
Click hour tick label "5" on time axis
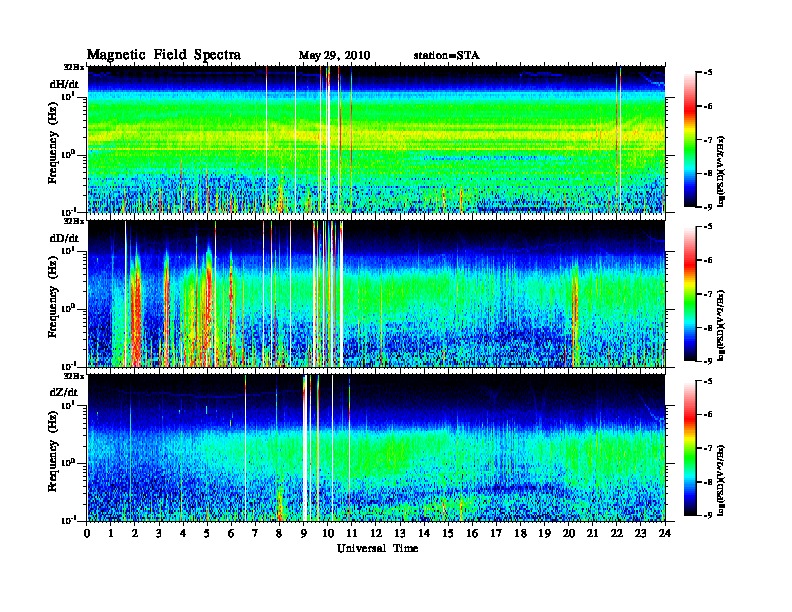pos(208,533)
